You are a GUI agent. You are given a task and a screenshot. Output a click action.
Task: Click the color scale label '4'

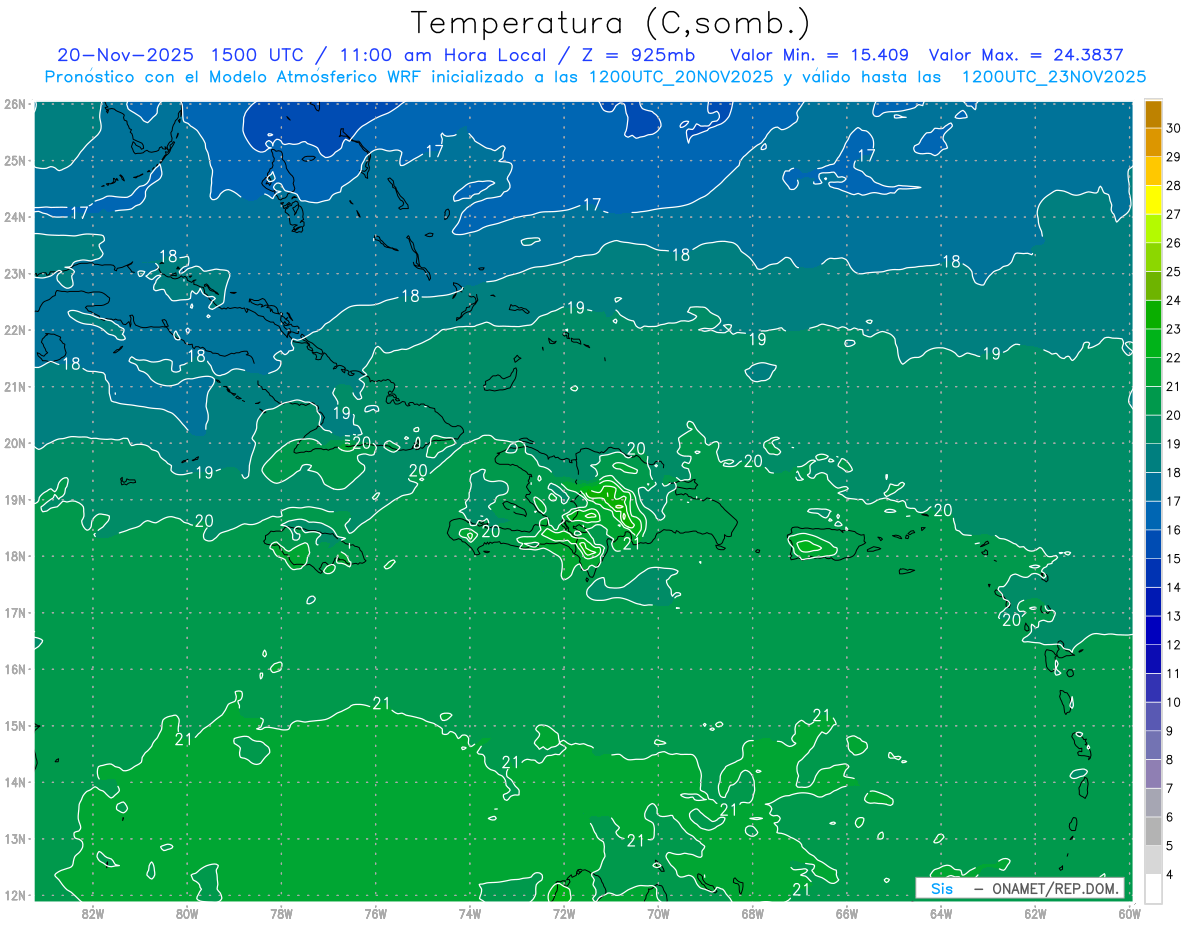[x=1169, y=874]
